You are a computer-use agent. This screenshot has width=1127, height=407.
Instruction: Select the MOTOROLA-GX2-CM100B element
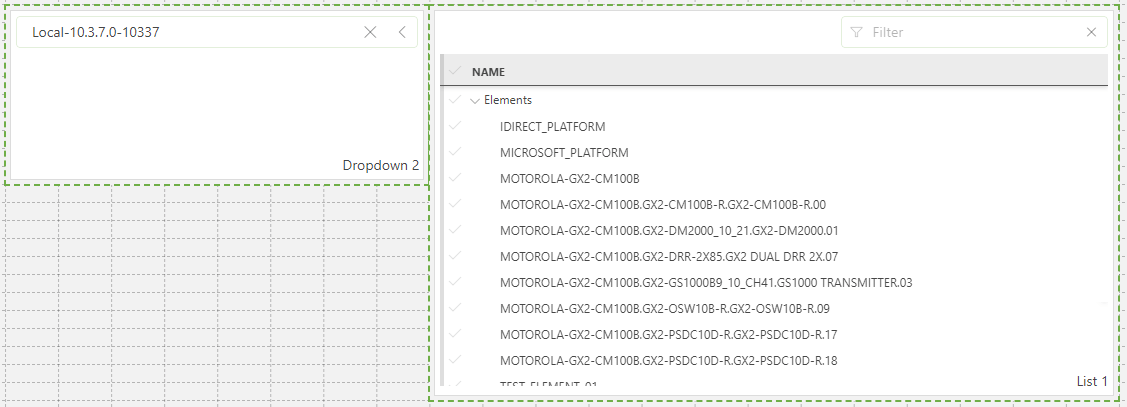(x=569, y=178)
